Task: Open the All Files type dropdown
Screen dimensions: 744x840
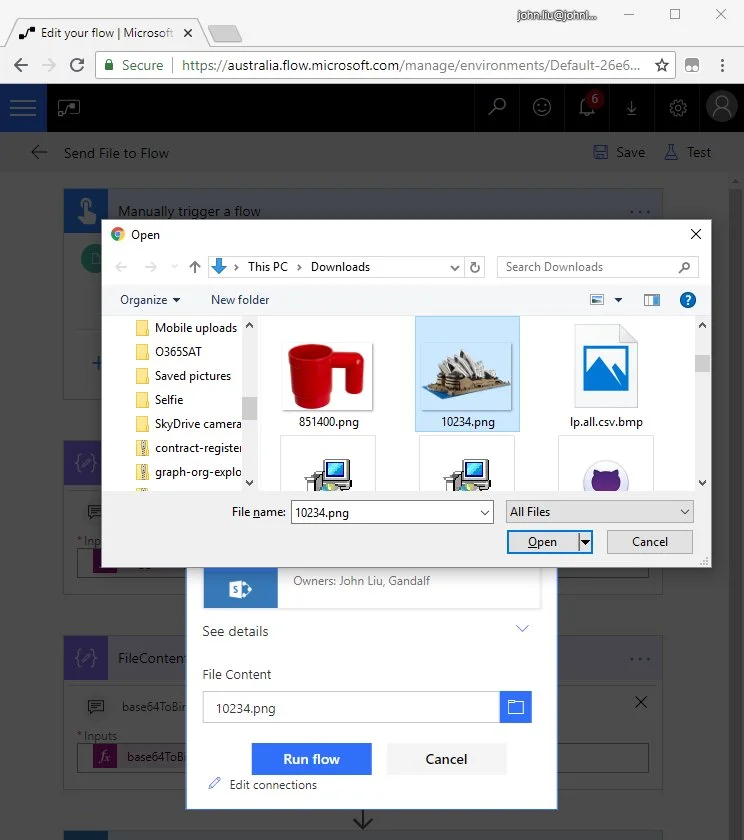Action: click(x=599, y=512)
